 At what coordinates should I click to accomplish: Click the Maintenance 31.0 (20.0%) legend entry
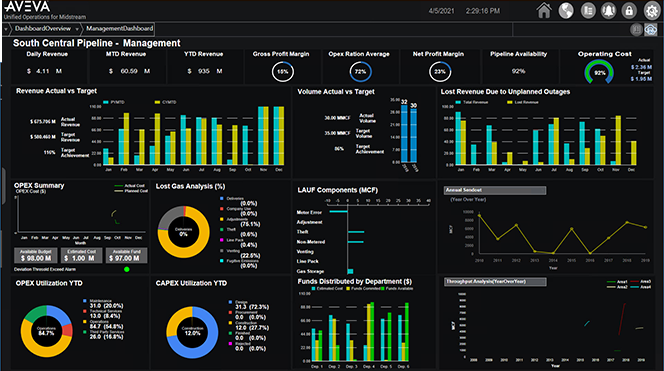pos(103,304)
